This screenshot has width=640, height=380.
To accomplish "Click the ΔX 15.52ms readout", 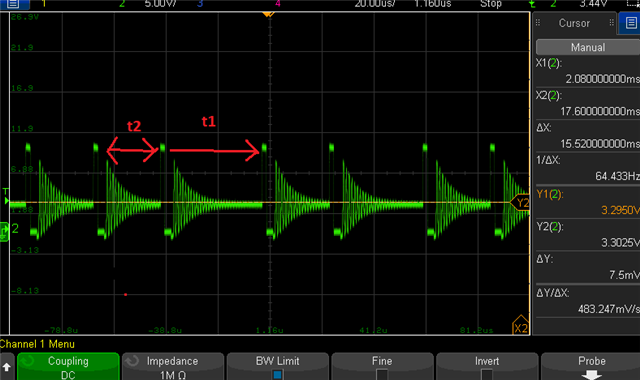I will tap(588, 136).
